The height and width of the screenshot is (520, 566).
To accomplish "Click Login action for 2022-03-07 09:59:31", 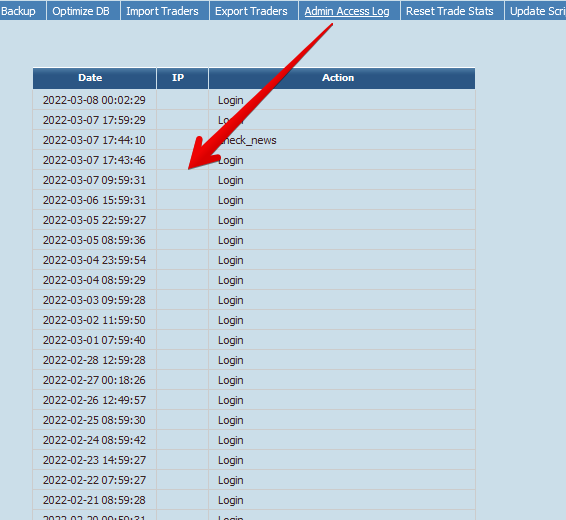I will click(231, 180).
